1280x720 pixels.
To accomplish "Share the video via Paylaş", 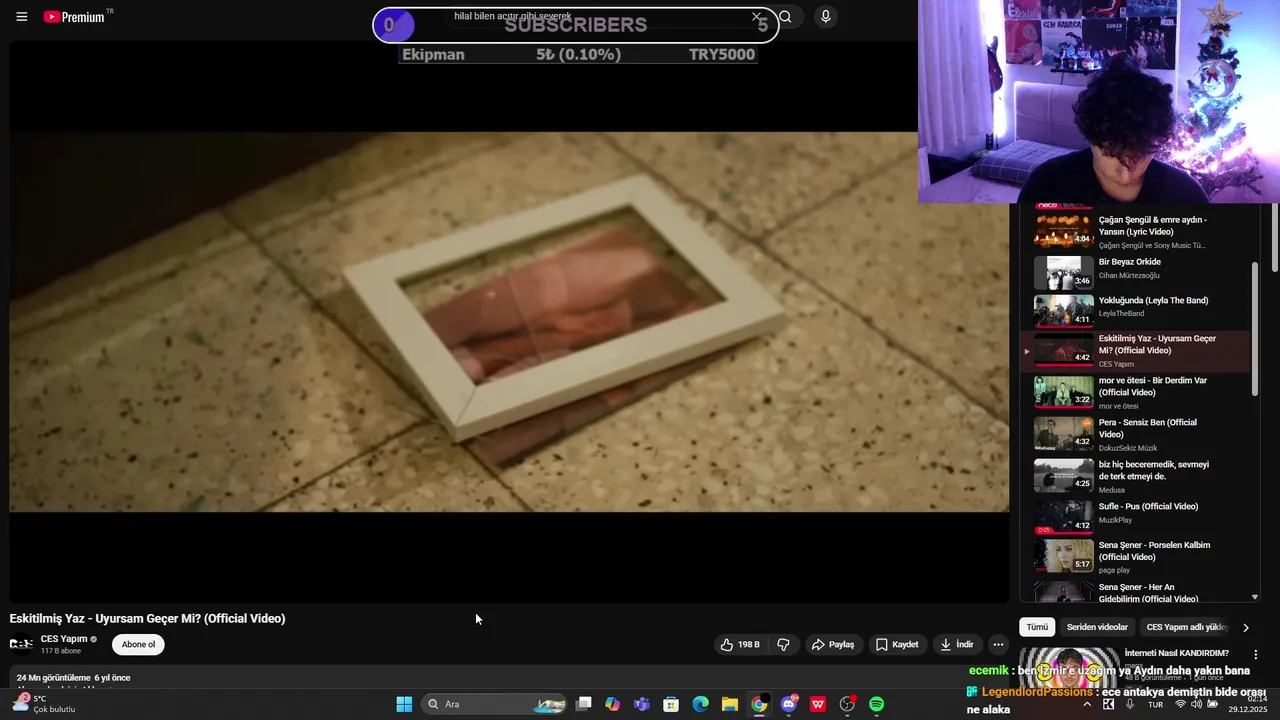I will 832,645.
